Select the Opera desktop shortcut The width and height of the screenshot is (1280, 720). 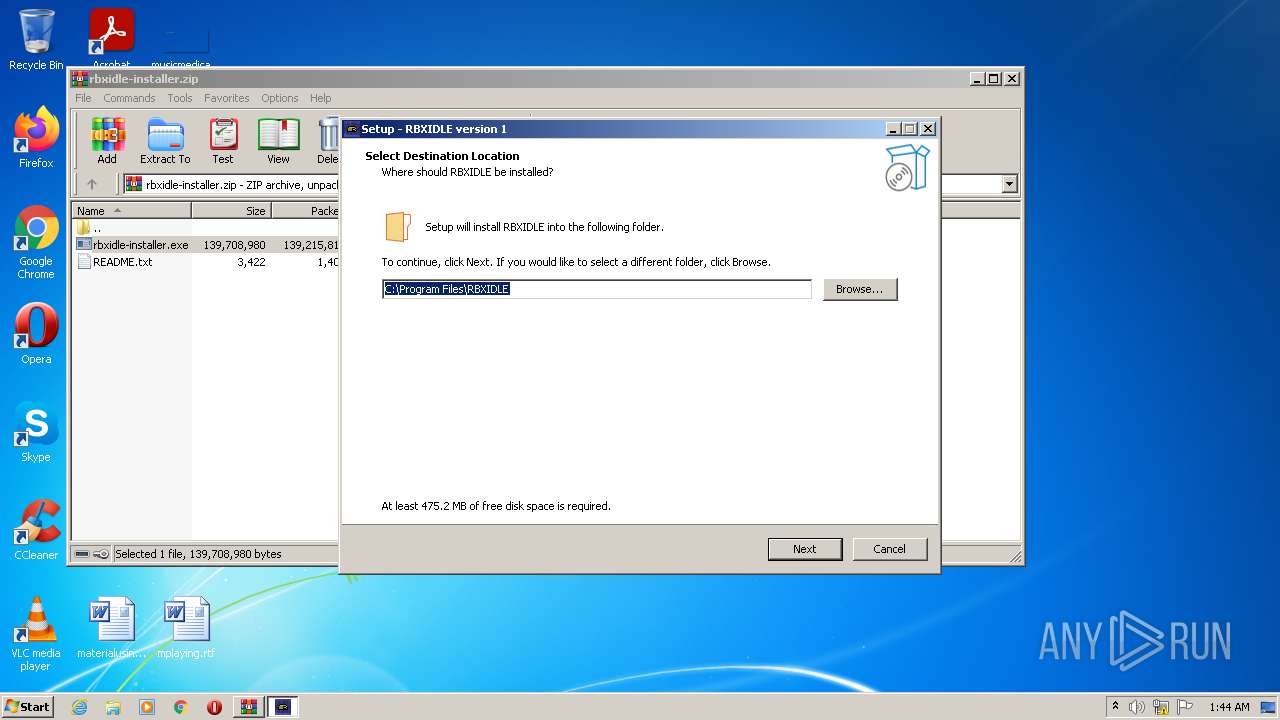36,334
